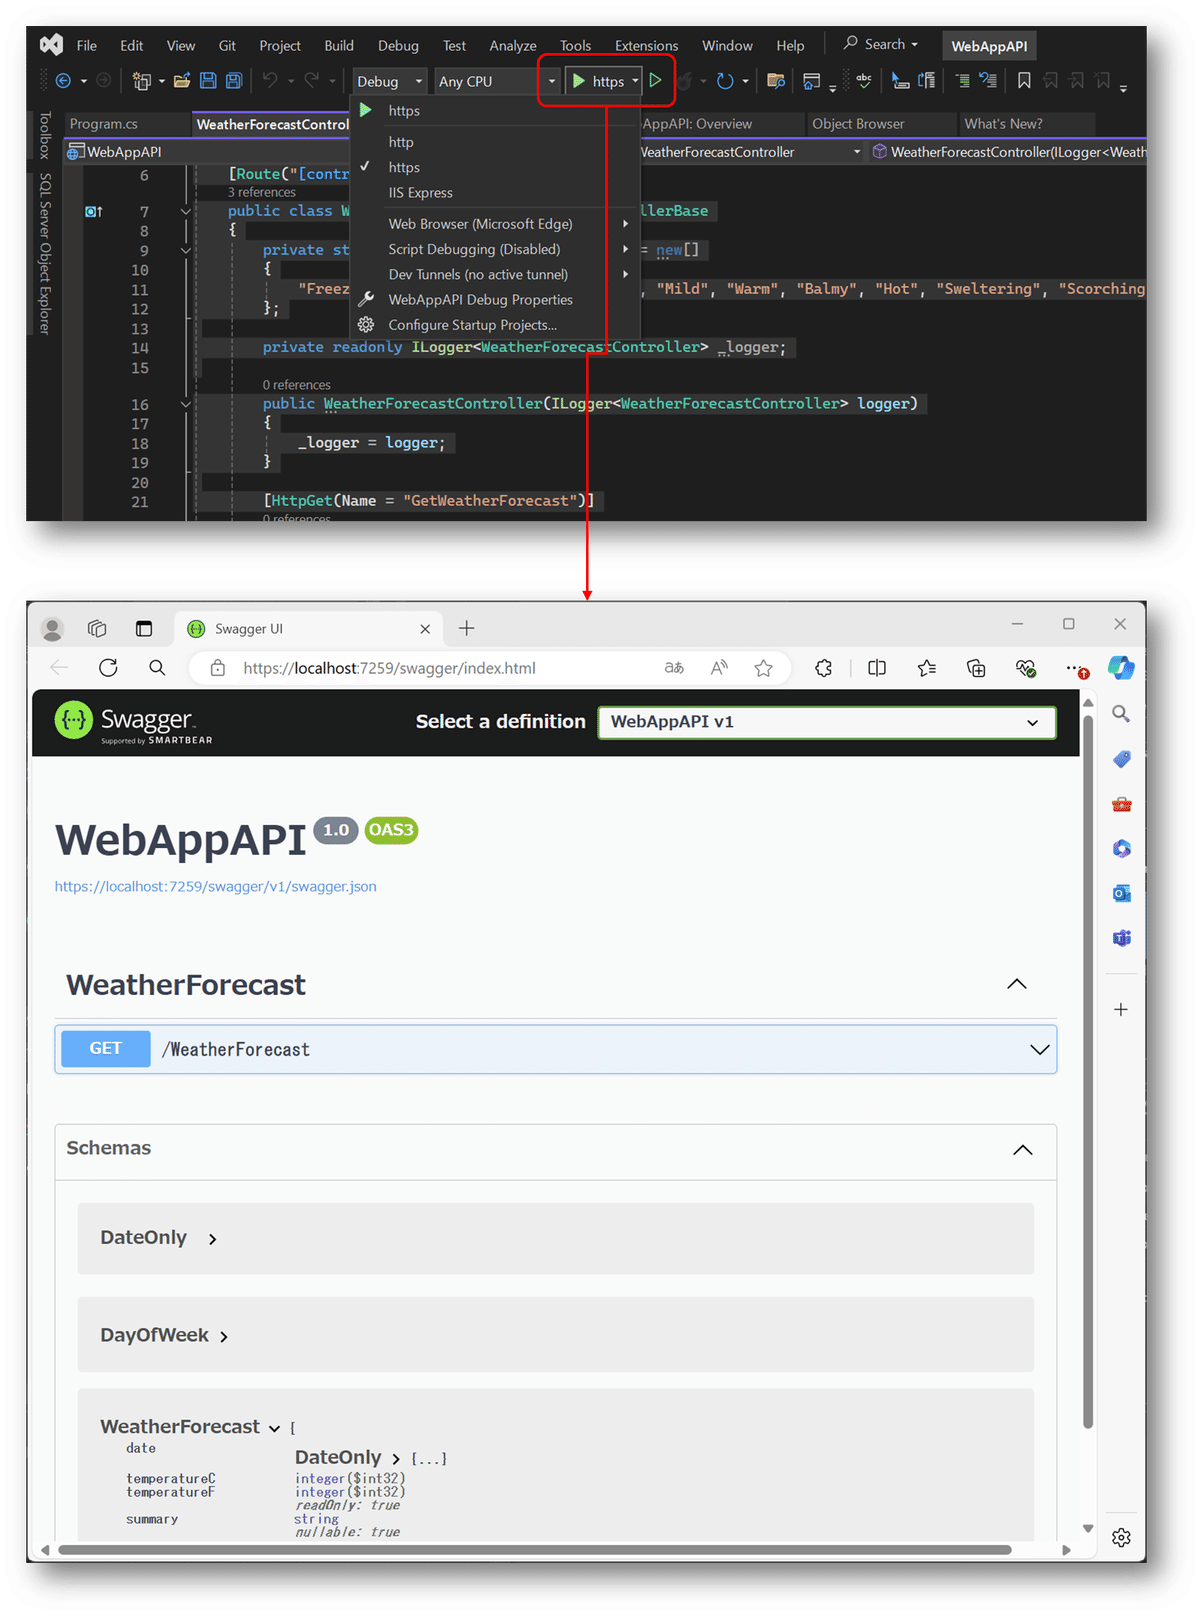Collapse the Schemas section
This screenshot has height=1616, width=1200.
[x=1022, y=1149]
